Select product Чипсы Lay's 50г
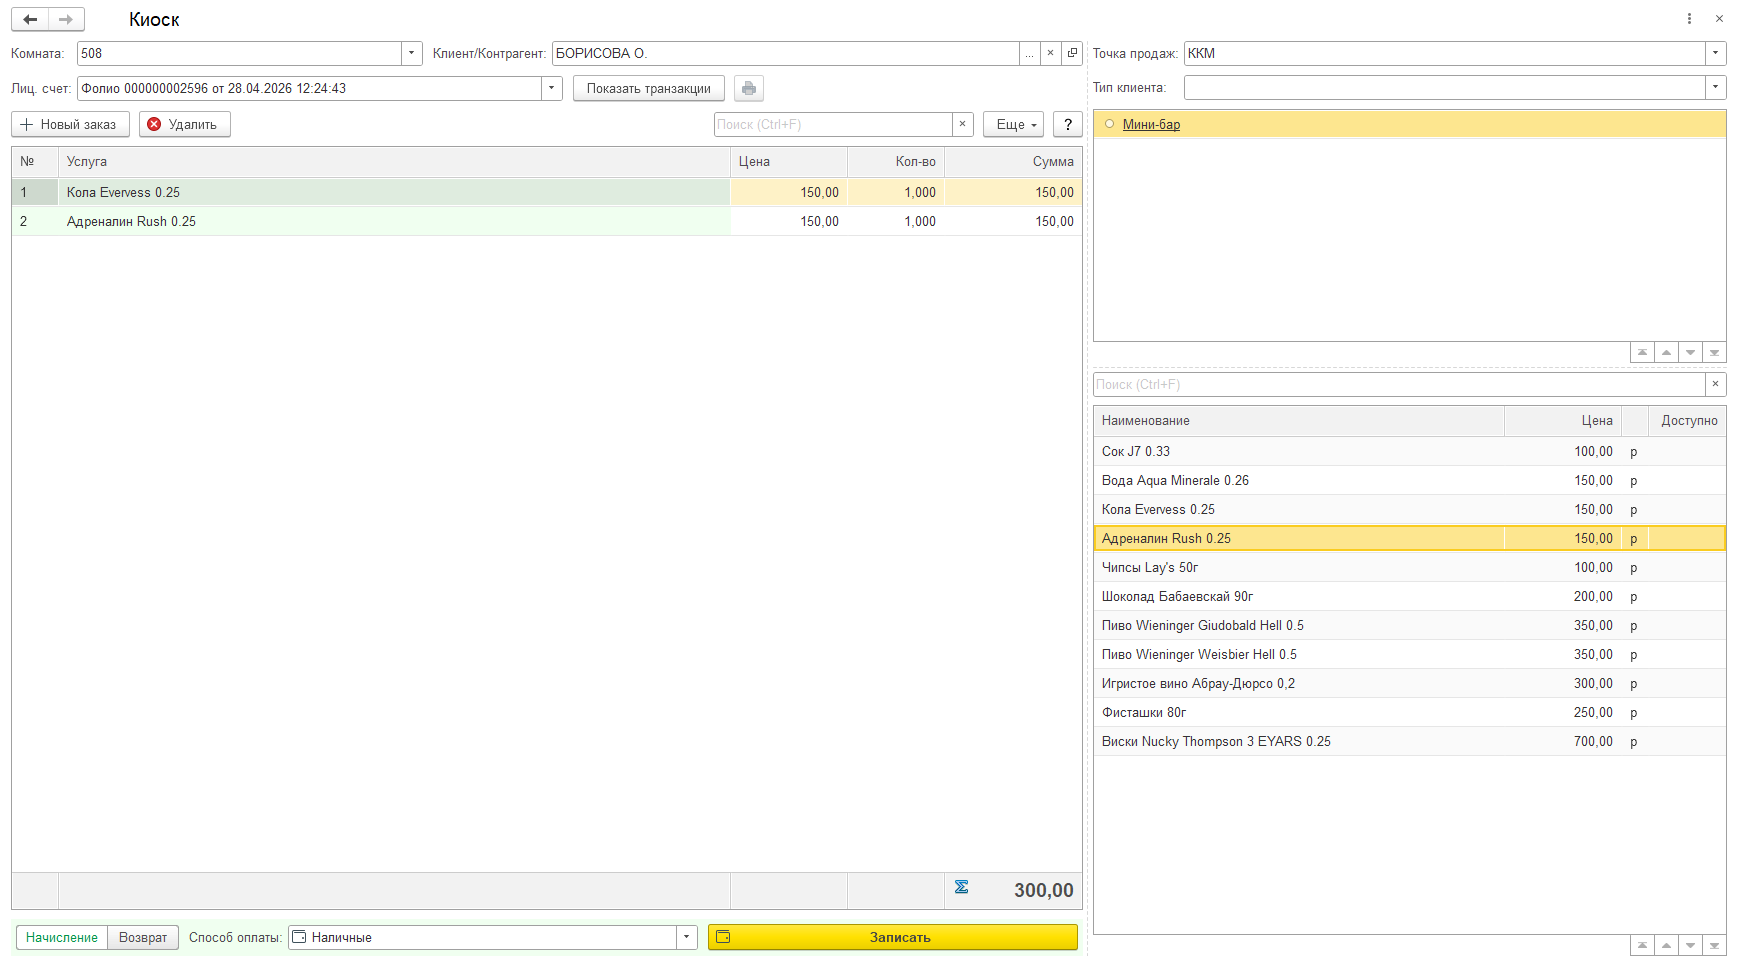The image size is (1745, 959). click(x=1409, y=567)
